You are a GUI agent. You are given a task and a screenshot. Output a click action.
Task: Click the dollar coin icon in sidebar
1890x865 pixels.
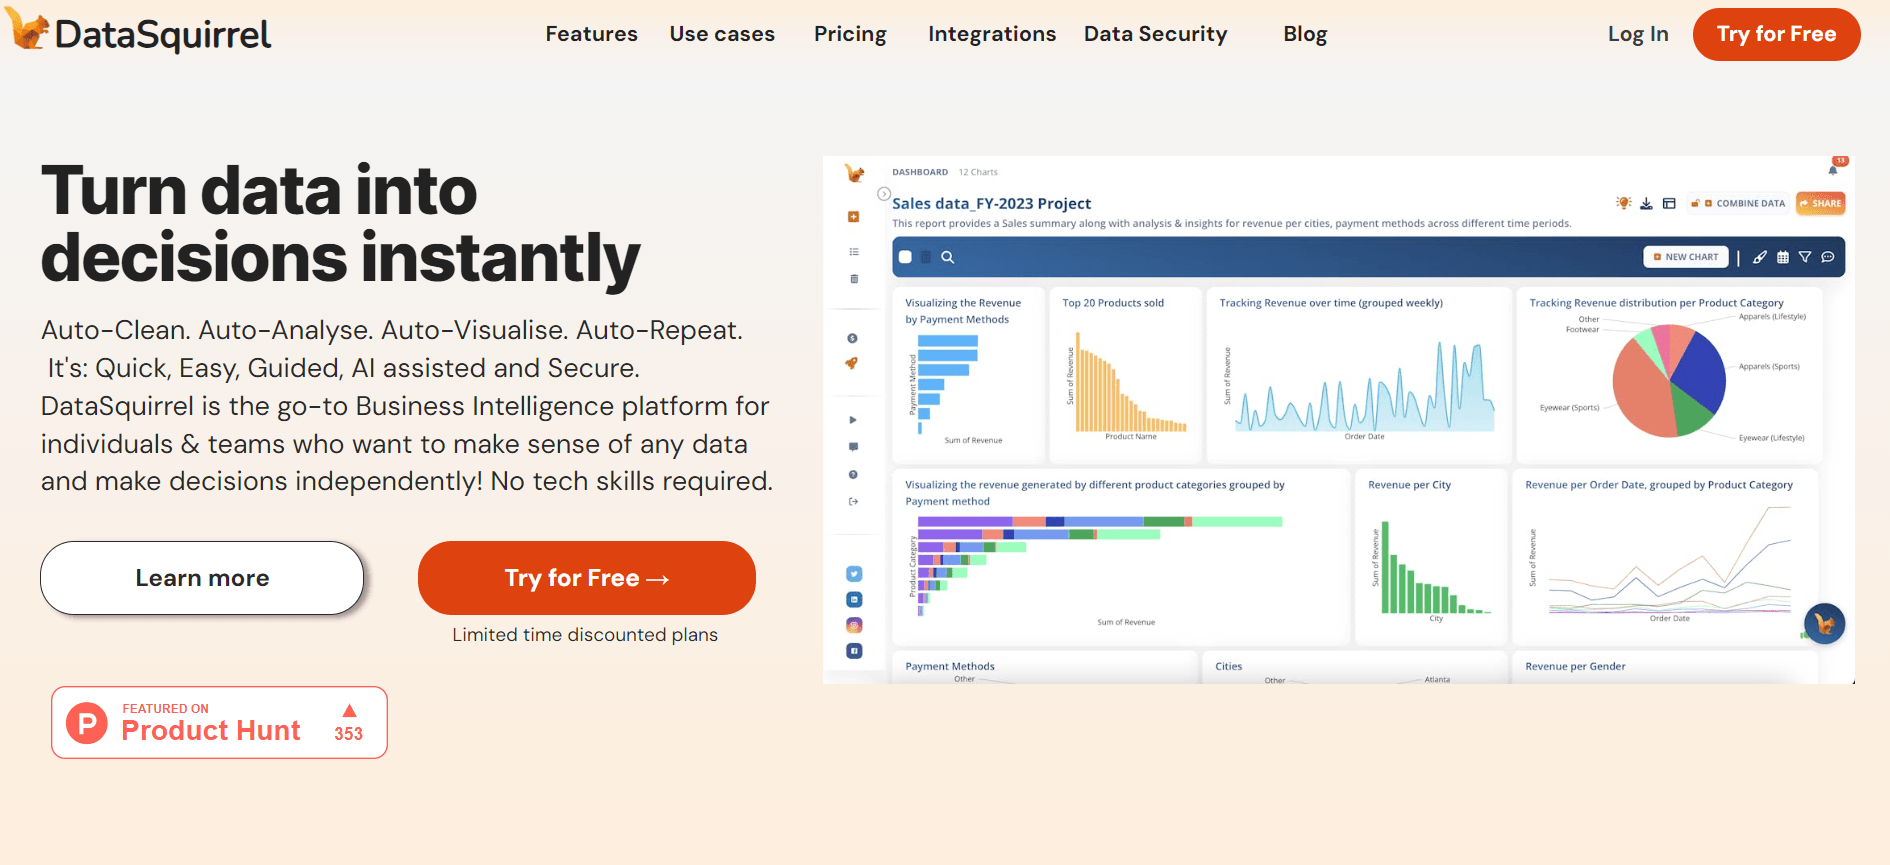click(x=852, y=338)
